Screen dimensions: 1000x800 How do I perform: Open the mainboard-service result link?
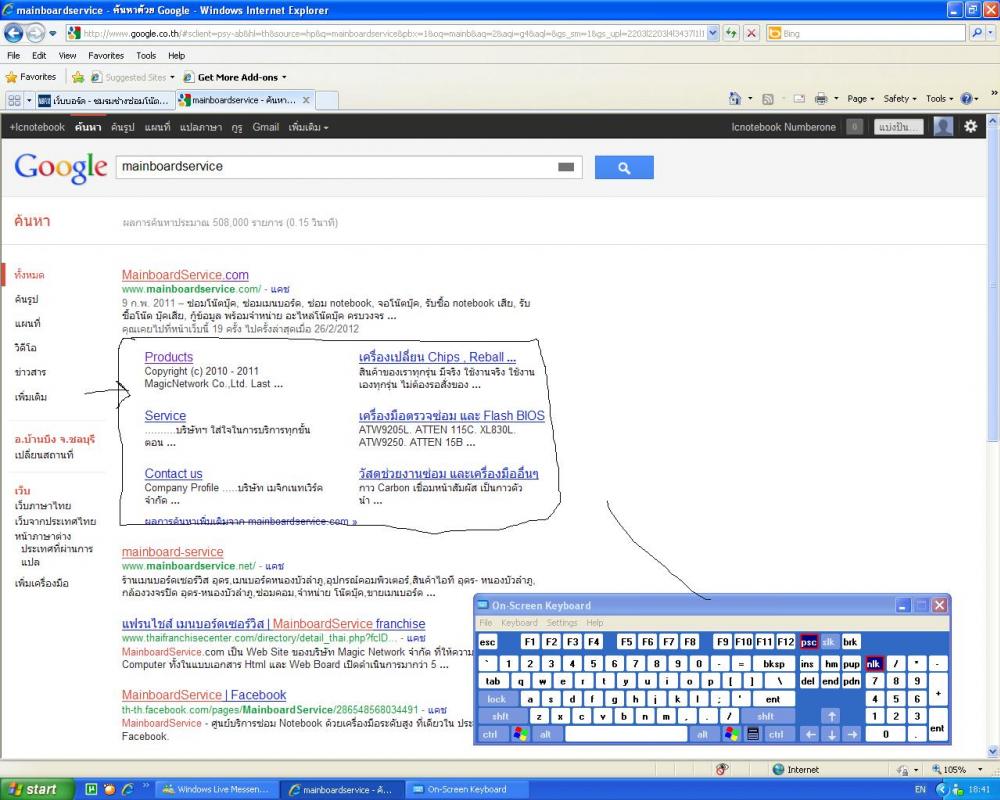click(172, 552)
